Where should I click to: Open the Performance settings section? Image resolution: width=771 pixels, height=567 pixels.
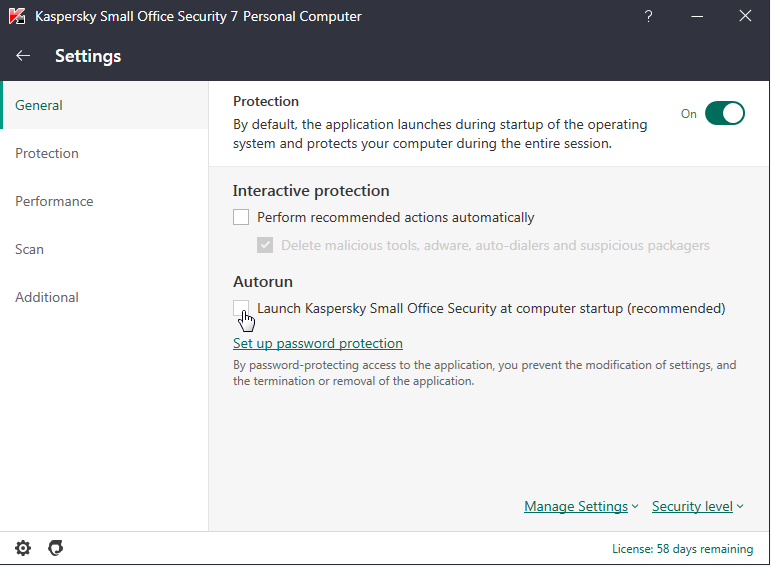pyautogui.click(x=54, y=201)
